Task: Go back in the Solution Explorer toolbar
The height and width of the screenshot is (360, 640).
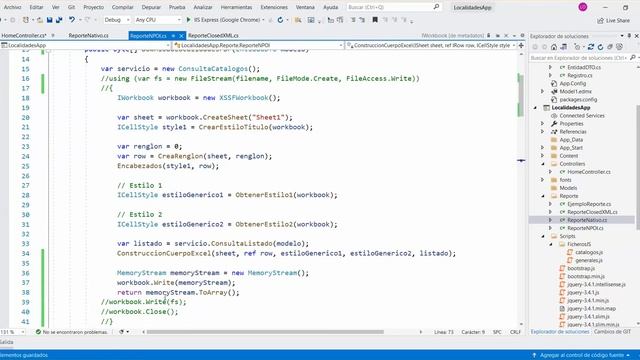Action: coord(535,47)
